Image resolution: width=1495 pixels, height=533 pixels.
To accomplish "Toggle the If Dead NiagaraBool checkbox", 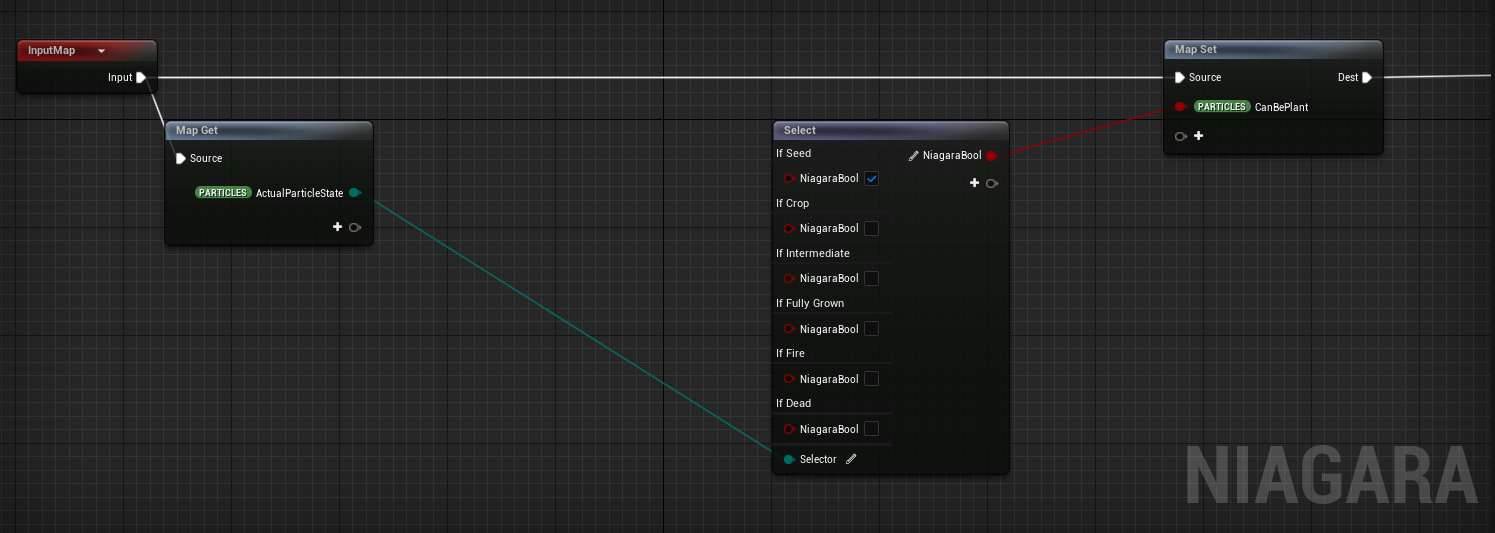I will pyautogui.click(x=871, y=429).
